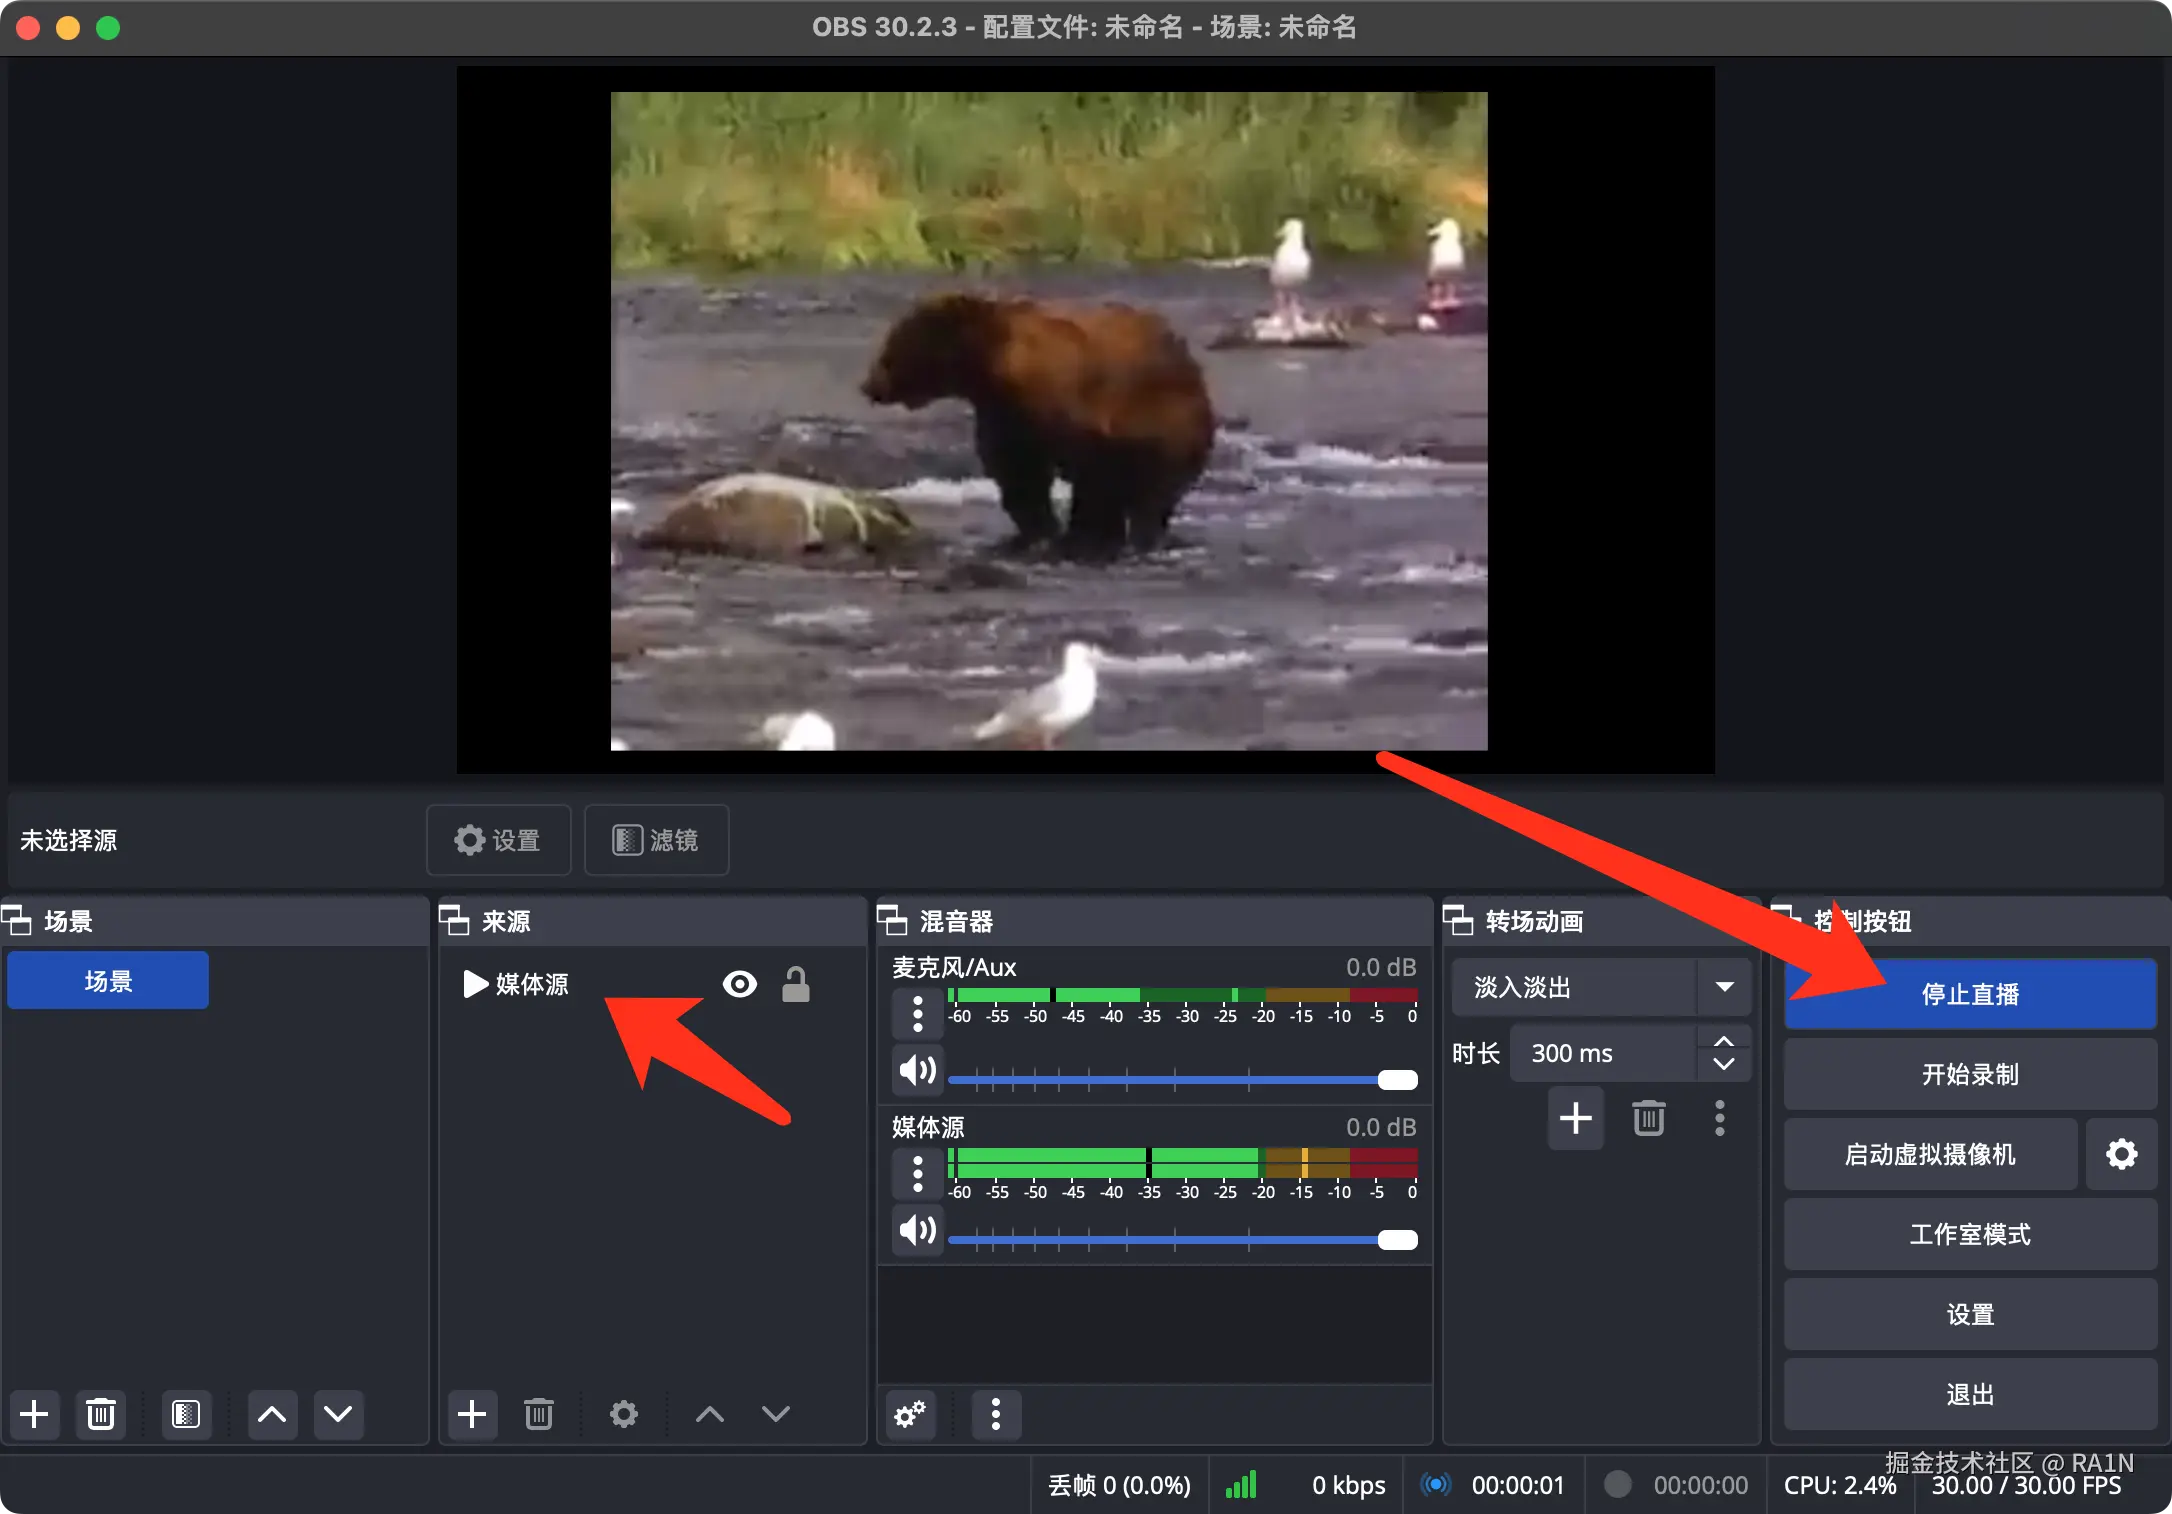Click 停止直播 button
This screenshot has height=1514, width=2172.
pos(1970,994)
